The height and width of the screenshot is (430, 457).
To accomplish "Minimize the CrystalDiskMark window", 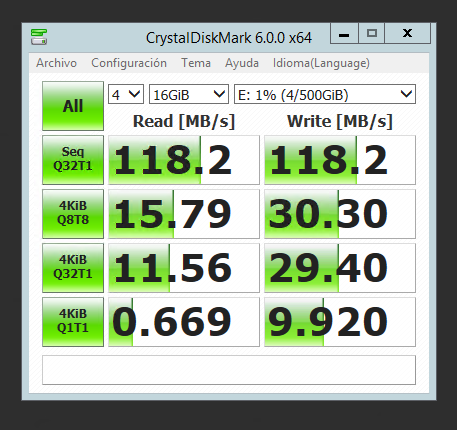I will [x=344, y=33].
